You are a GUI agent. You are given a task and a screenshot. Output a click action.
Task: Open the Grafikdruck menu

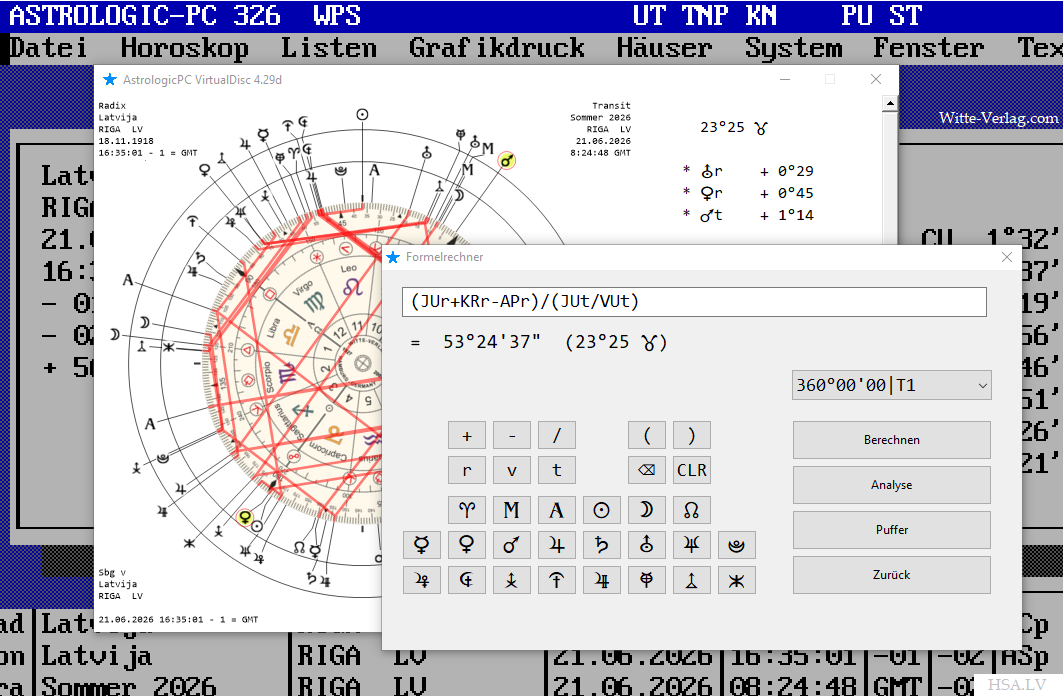[496, 48]
